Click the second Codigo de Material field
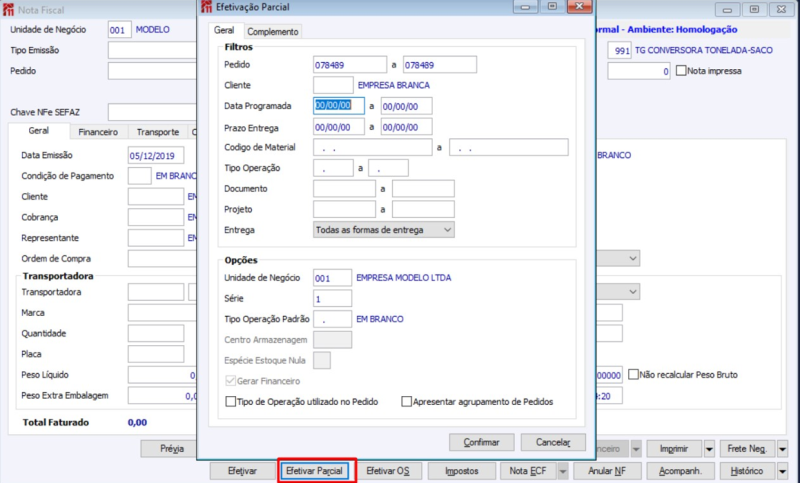Image resolution: width=800 pixels, height=483 pixels. coord(509,147)
